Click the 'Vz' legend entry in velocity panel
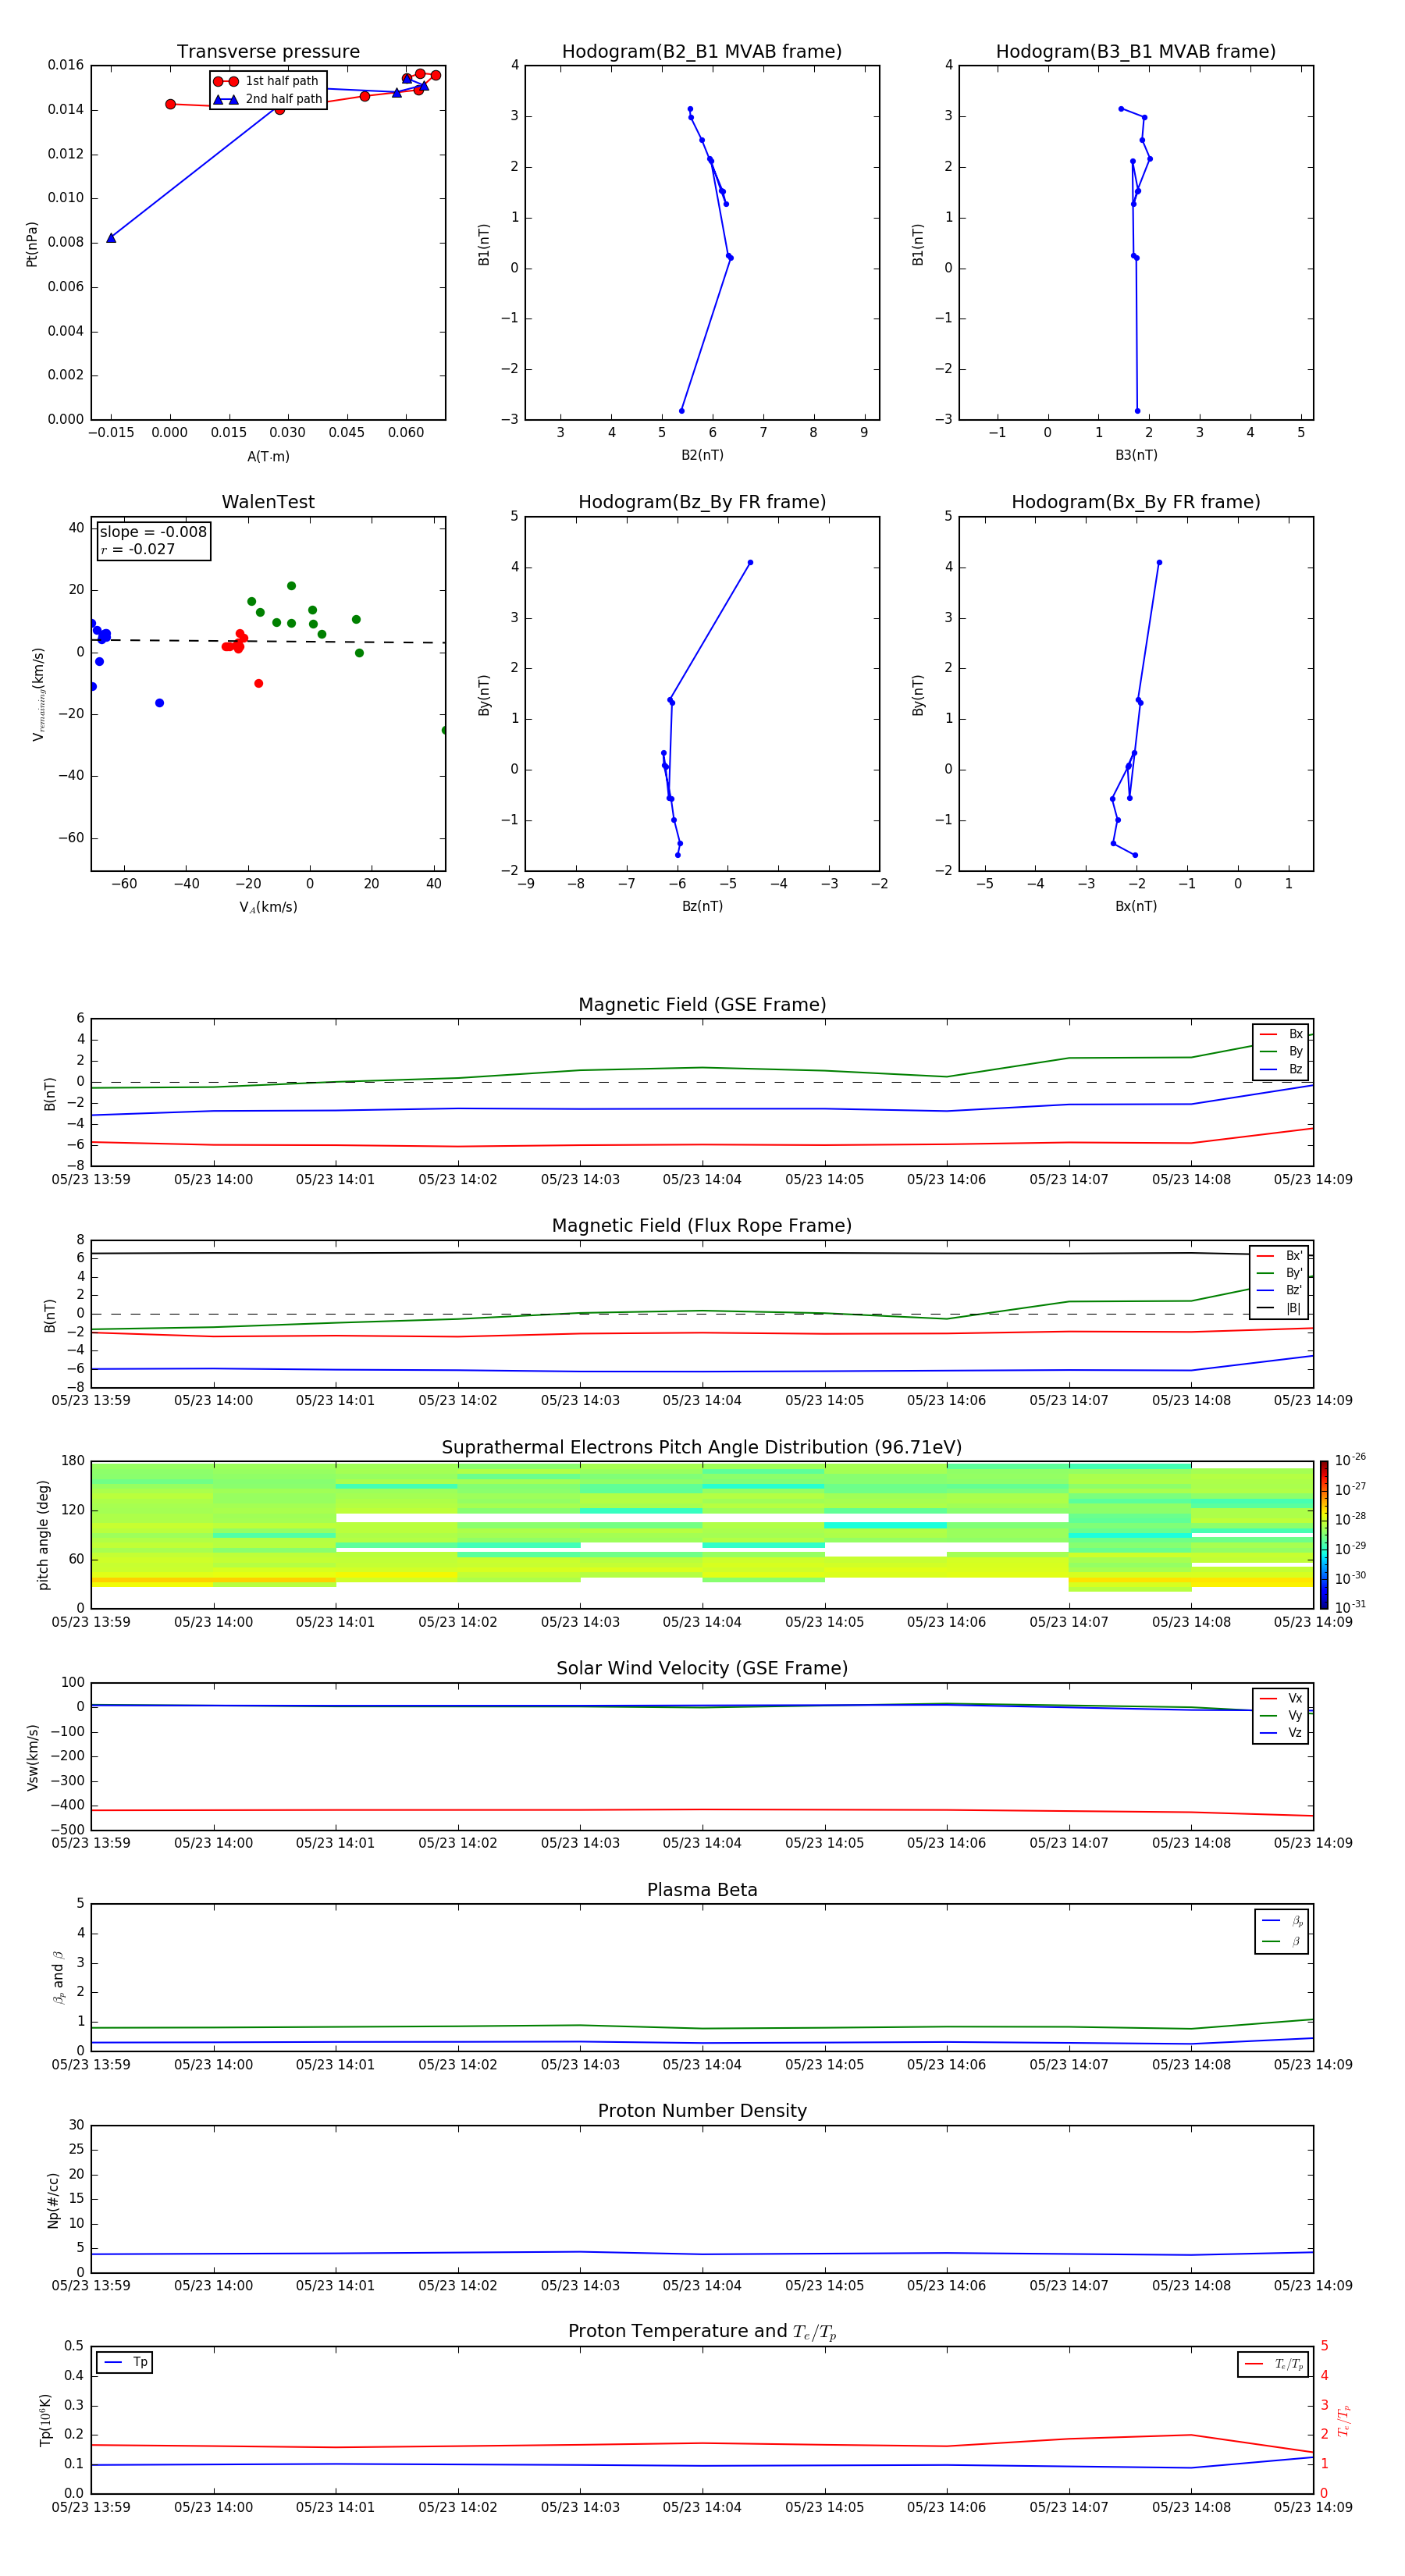This screenshot has width=1405, height=2576. tap(1282, 1733)
